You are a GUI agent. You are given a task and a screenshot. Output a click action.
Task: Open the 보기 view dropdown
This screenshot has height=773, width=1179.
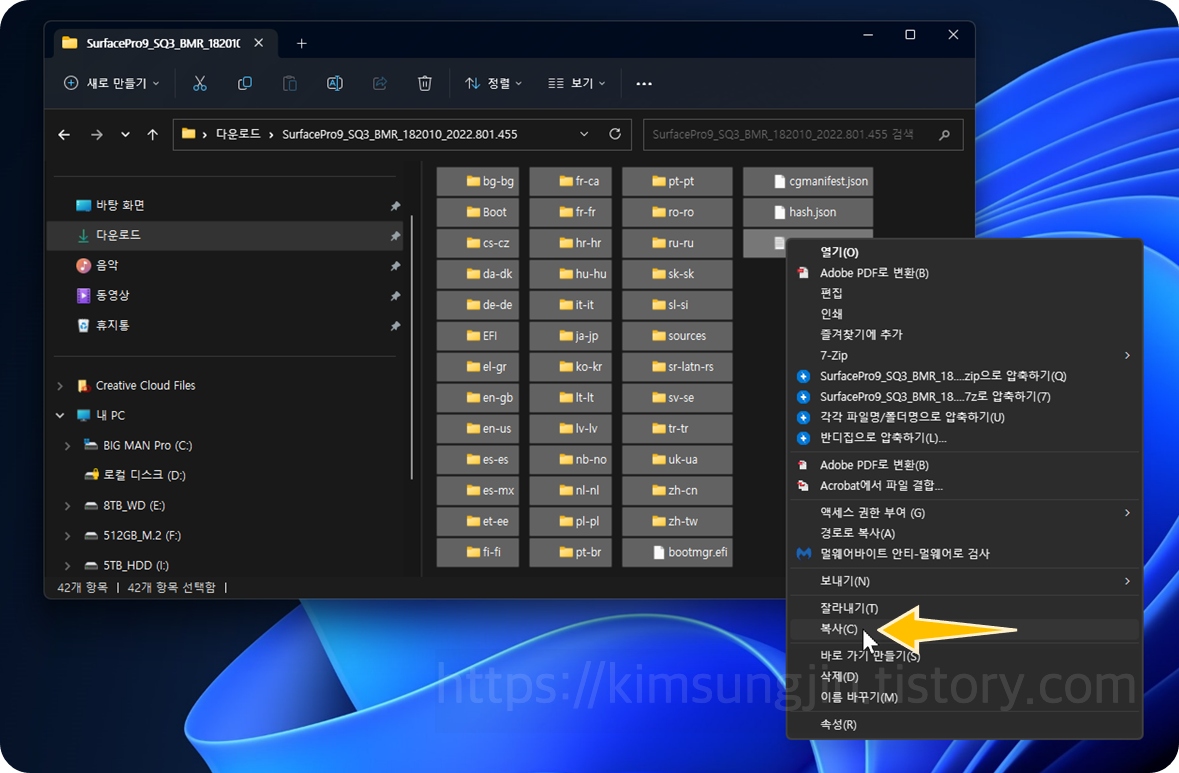(577, 83)
